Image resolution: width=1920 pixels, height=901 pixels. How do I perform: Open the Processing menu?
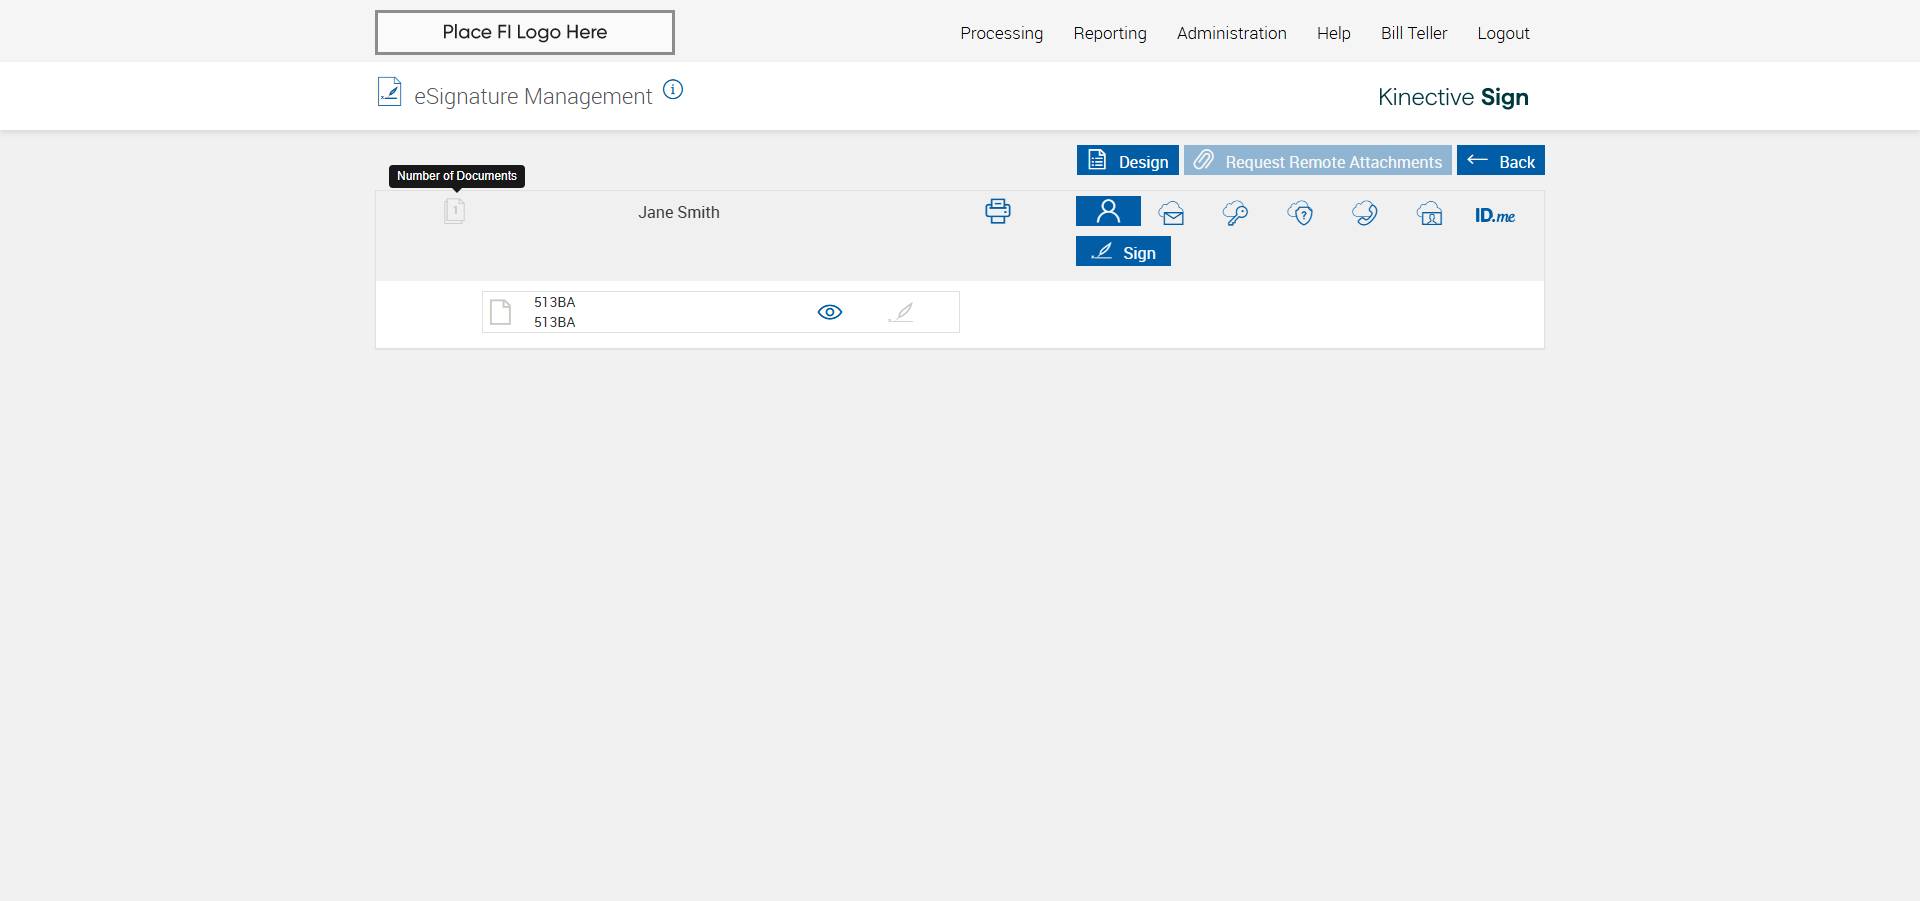1001,33
